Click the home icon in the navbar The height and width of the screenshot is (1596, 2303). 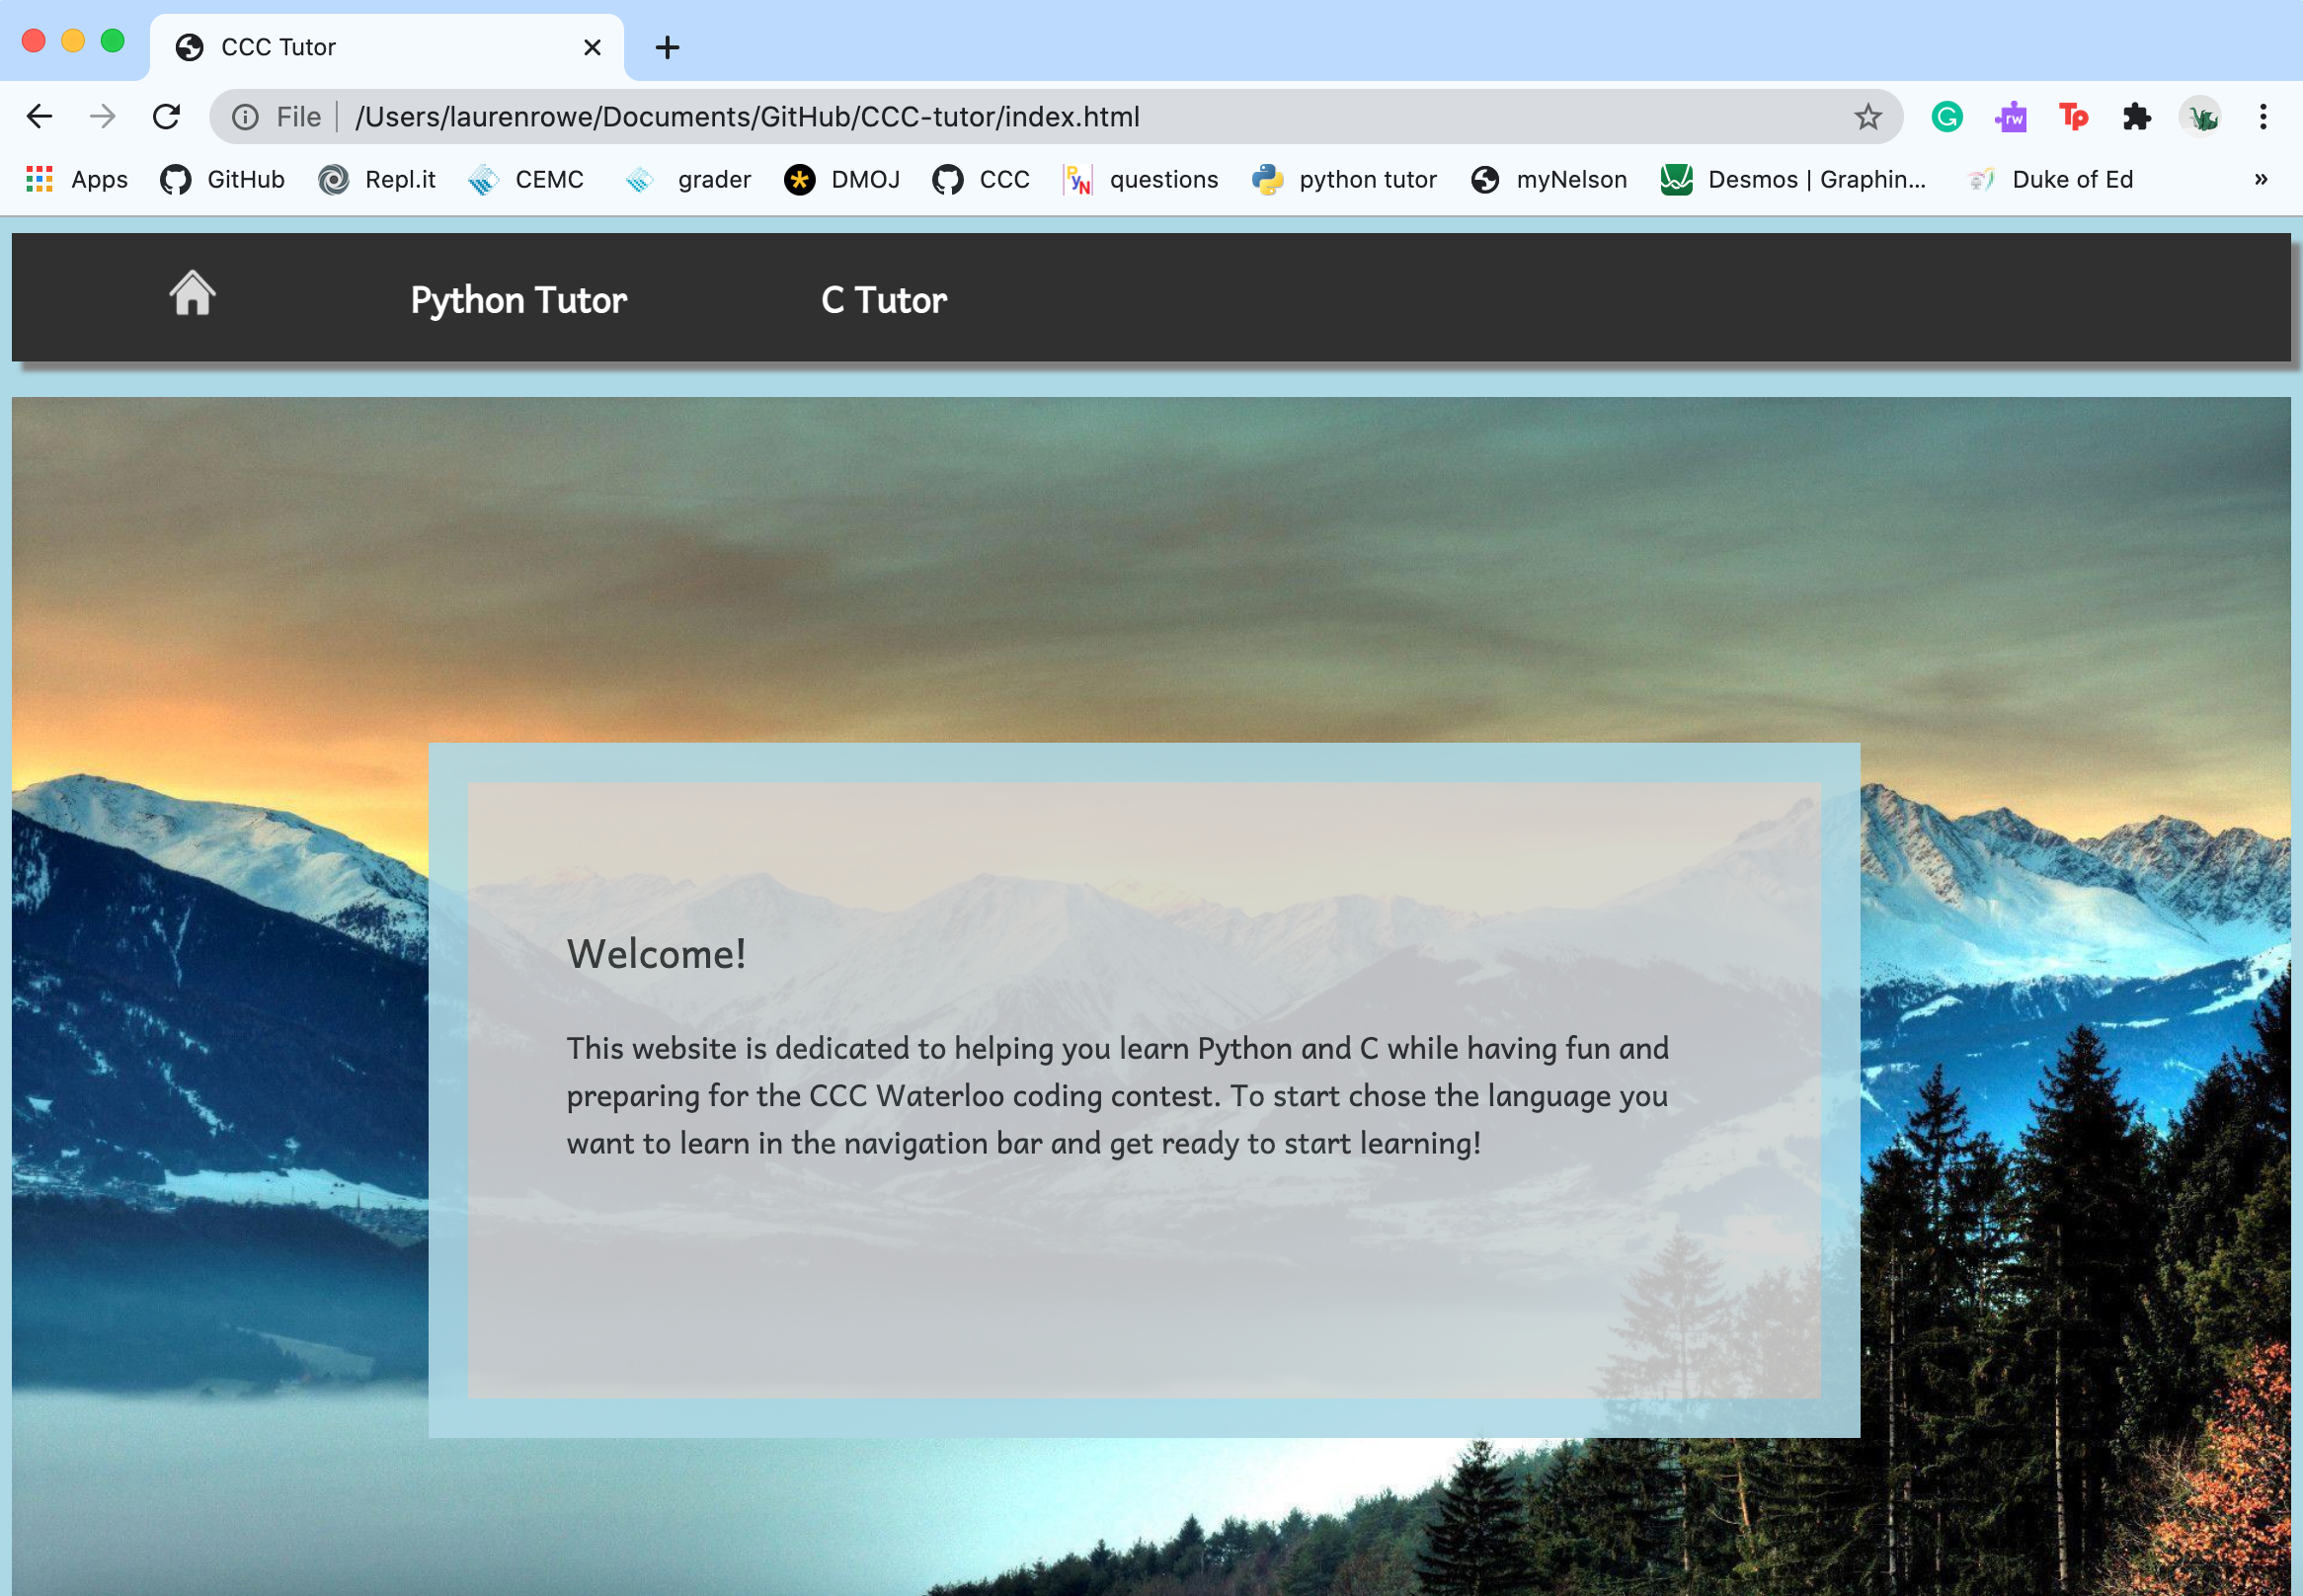coord(192,295)
